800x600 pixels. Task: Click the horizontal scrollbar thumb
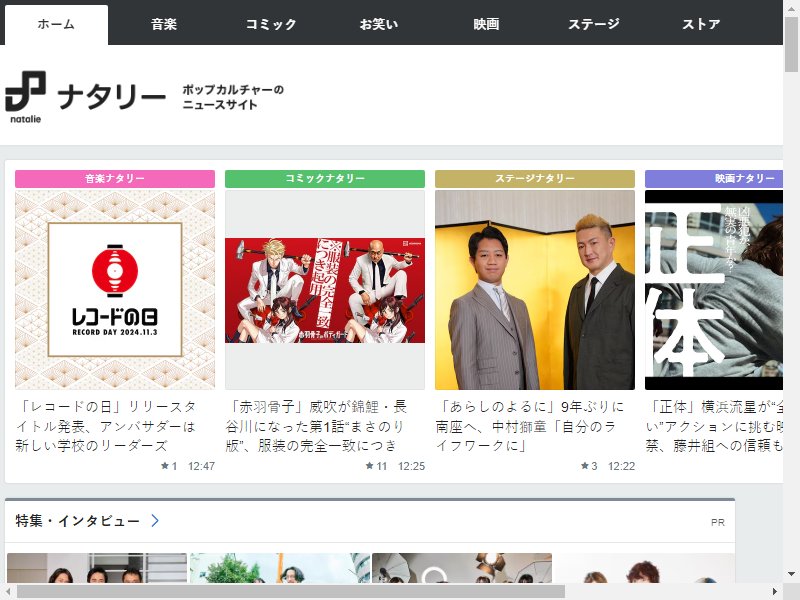[291, 591]
